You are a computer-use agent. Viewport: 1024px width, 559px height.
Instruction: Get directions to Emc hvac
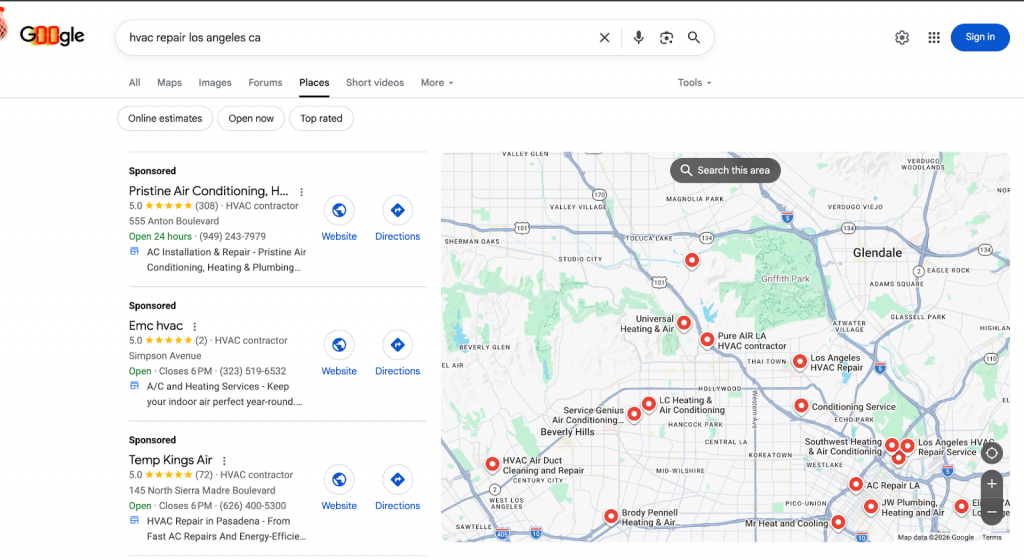[x=397, y=345]
